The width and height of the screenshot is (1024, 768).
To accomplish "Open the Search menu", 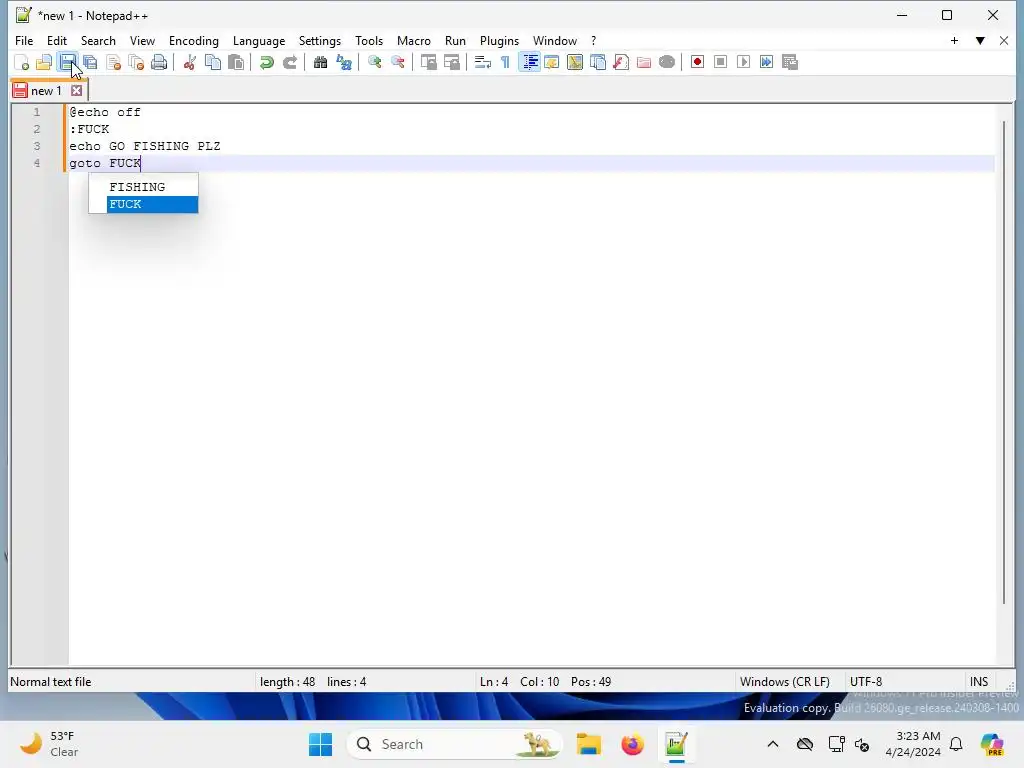I will [98, 40].
